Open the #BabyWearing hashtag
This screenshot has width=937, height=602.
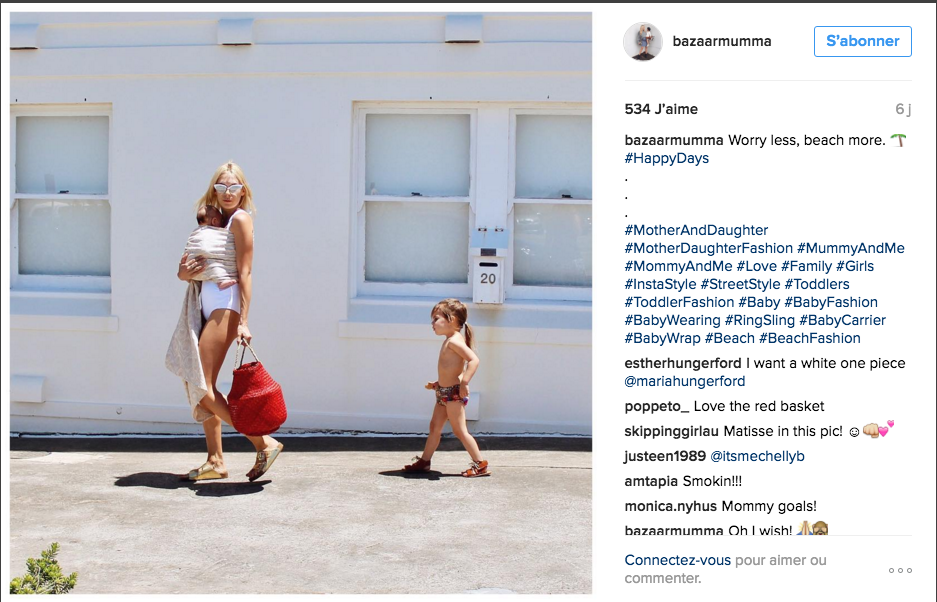coord(672,320)
